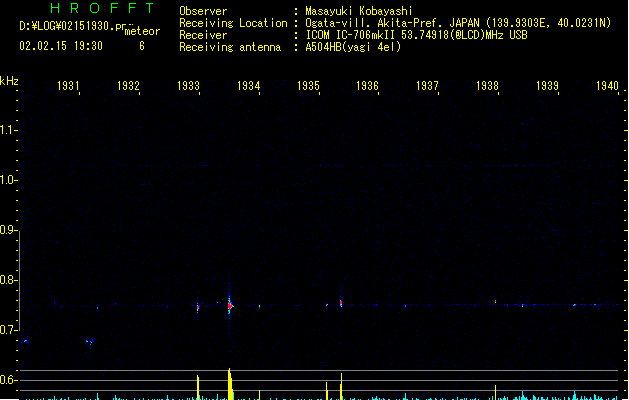Click the 1938 time axis marker
This screenshot has width=629, height=400.
(x=487, y=85)
